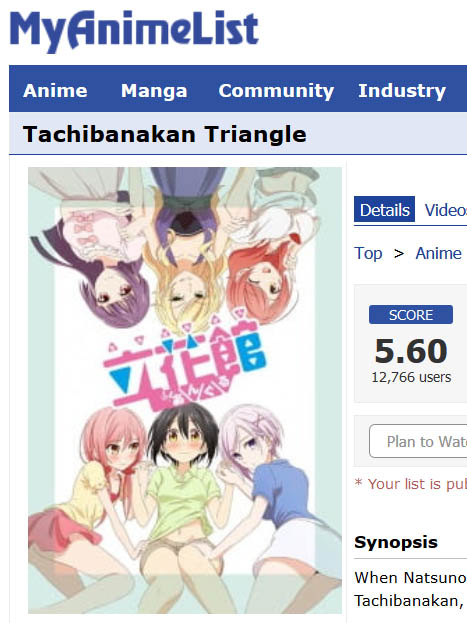
Task: Click the 5.60 score value
Action: tap(411, 351)
